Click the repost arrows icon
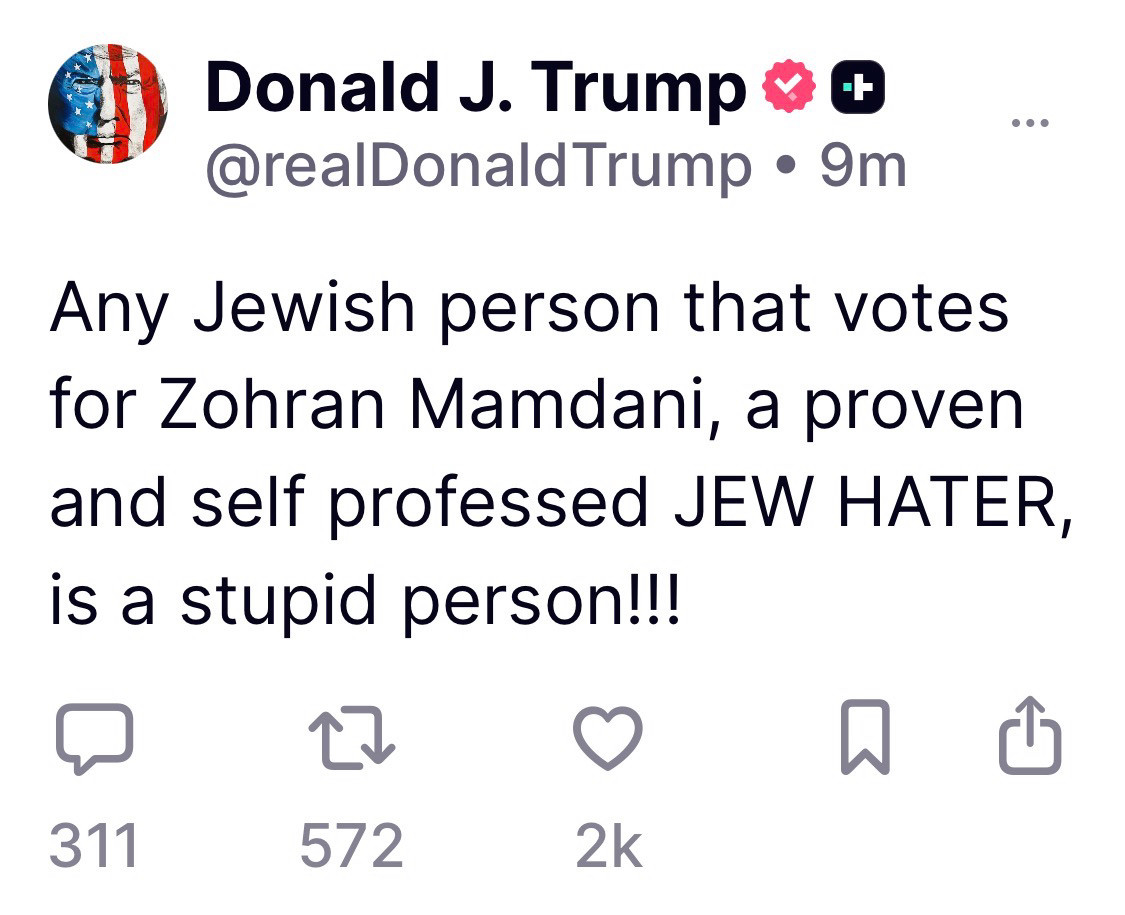The width and height of the screenshot is (1125, 915). pos(351,738)
